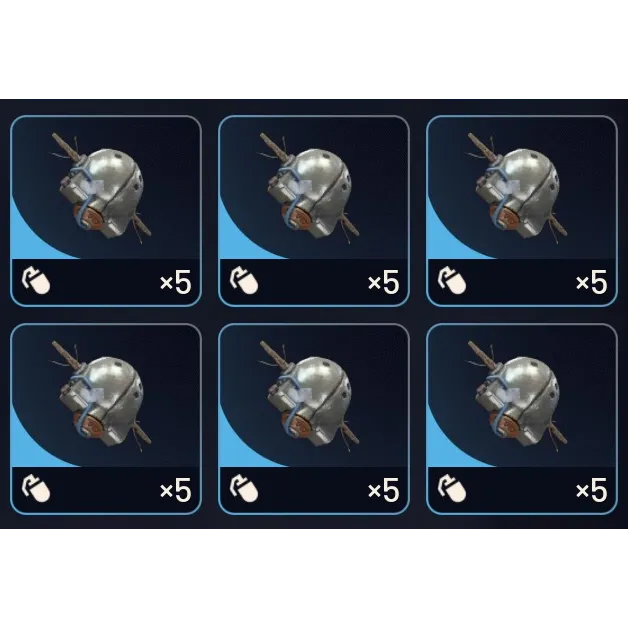Image resolution: width=628 pixels, height=628 pixels.
Task: Click the mouse icon in the first top-row card
Action: coord(36,281)
